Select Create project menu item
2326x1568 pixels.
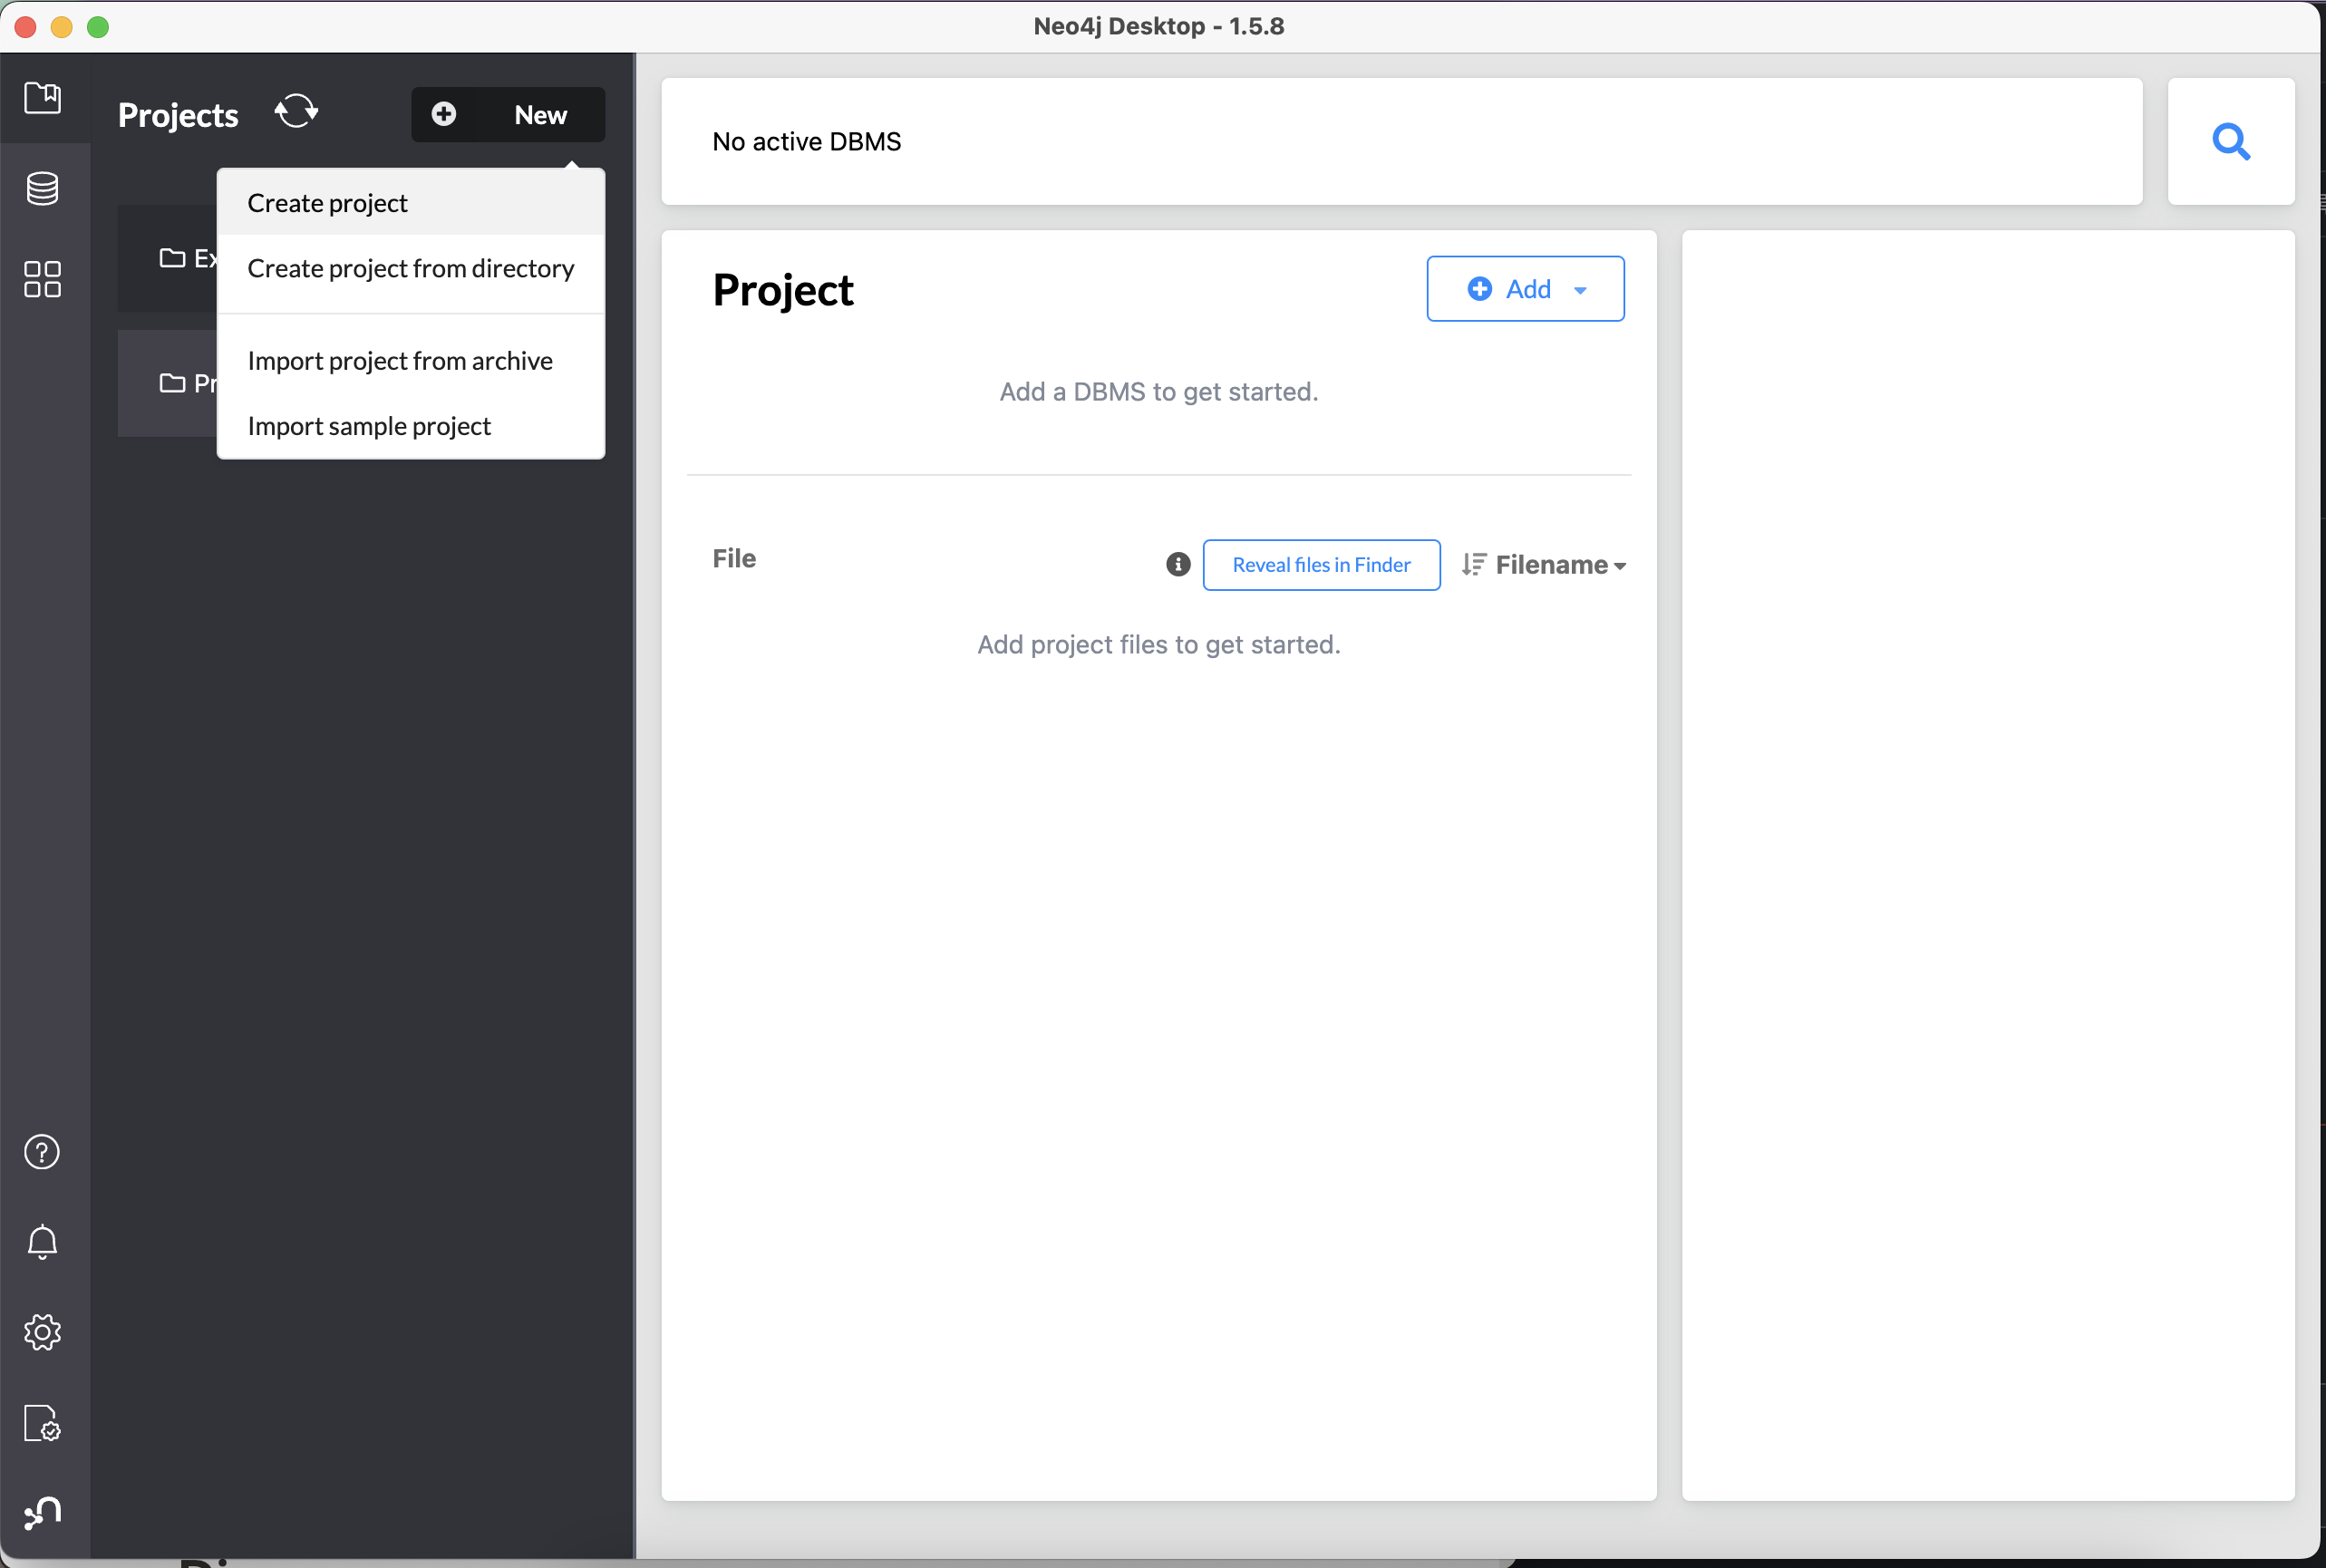[x=328, y=203]
